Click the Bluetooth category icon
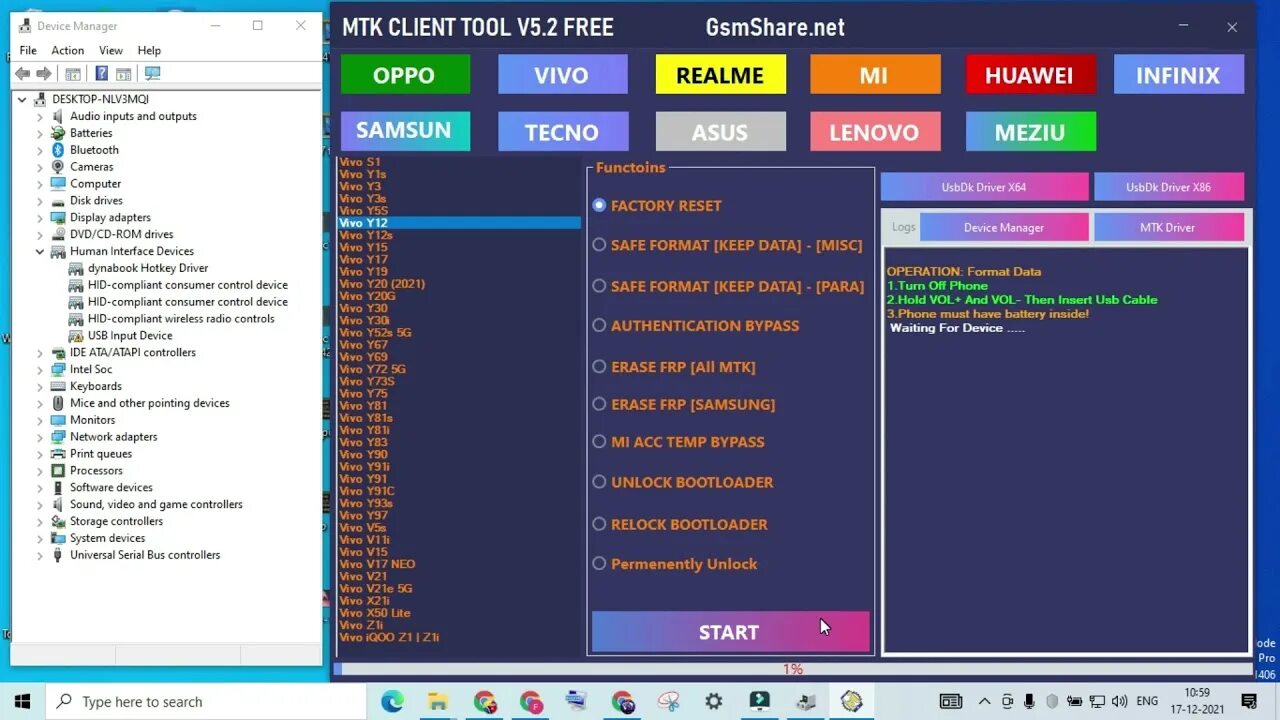The height and width of the screenshot is (720, 1280). [58, 150]
